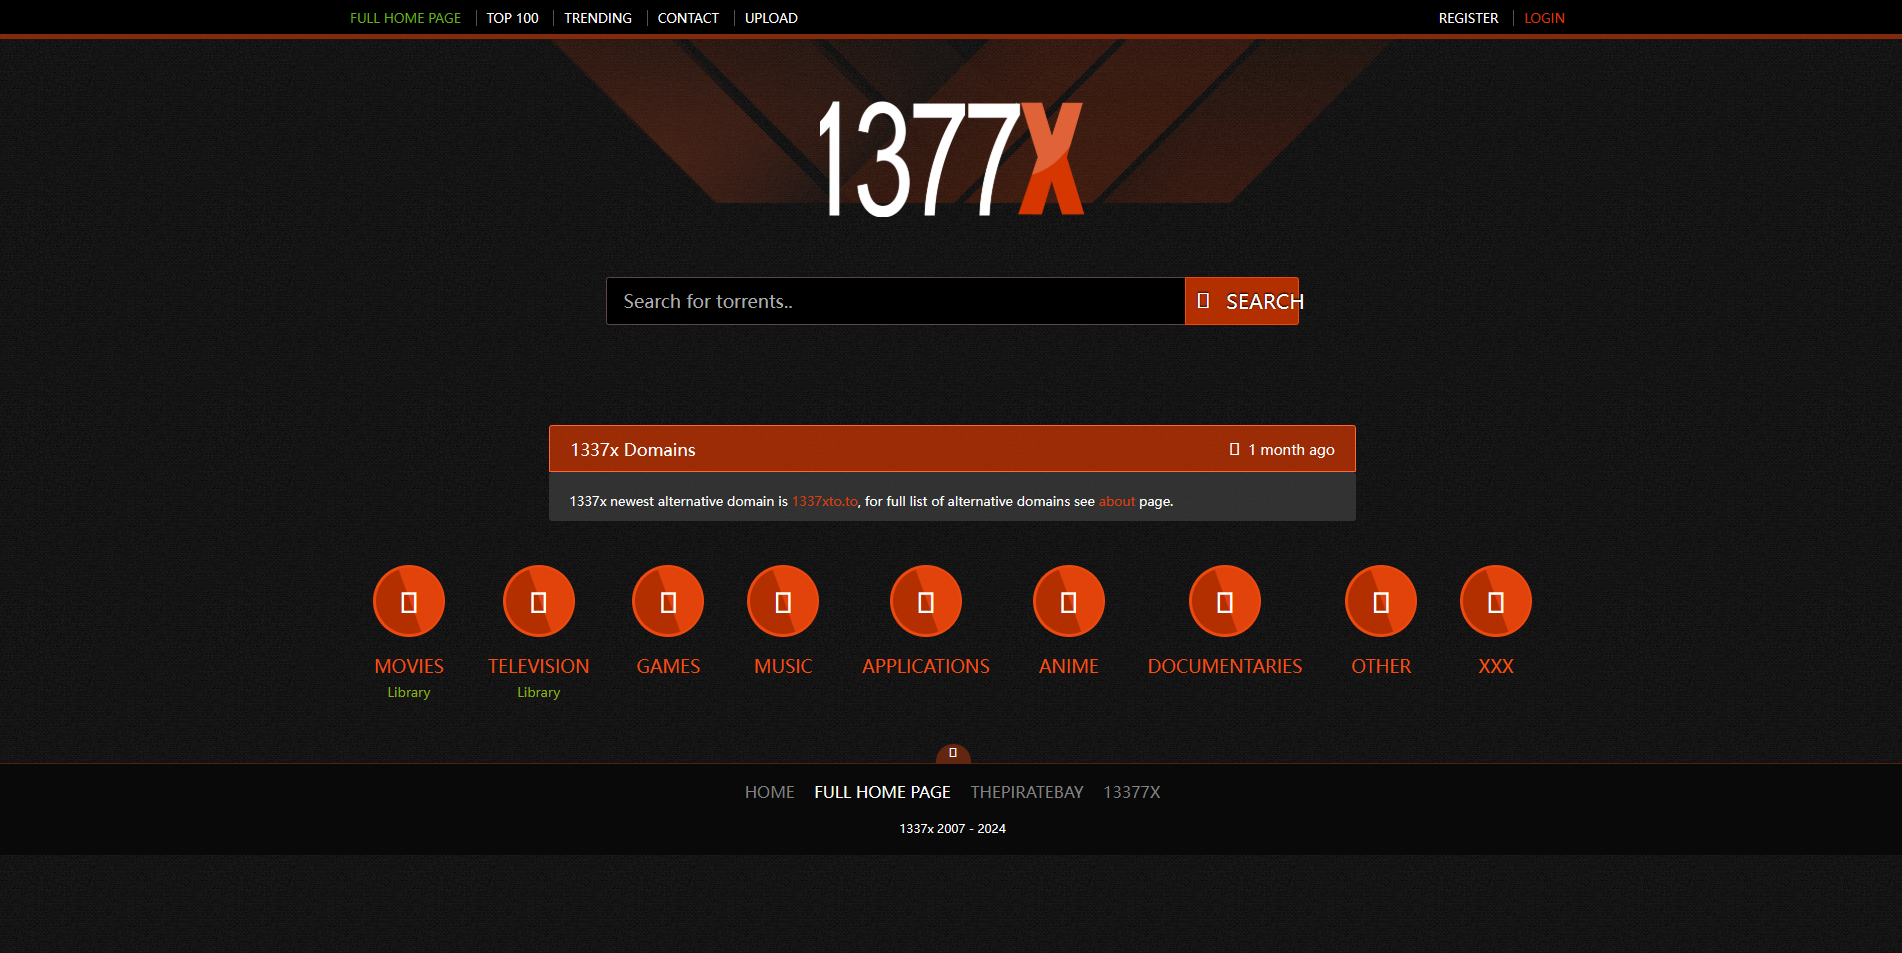Image resolution: width=1902 pixels, height=953 pixels.
Task: Open the Anime category circle icon
Action: pyautogui.click(x=1069, y=601)
